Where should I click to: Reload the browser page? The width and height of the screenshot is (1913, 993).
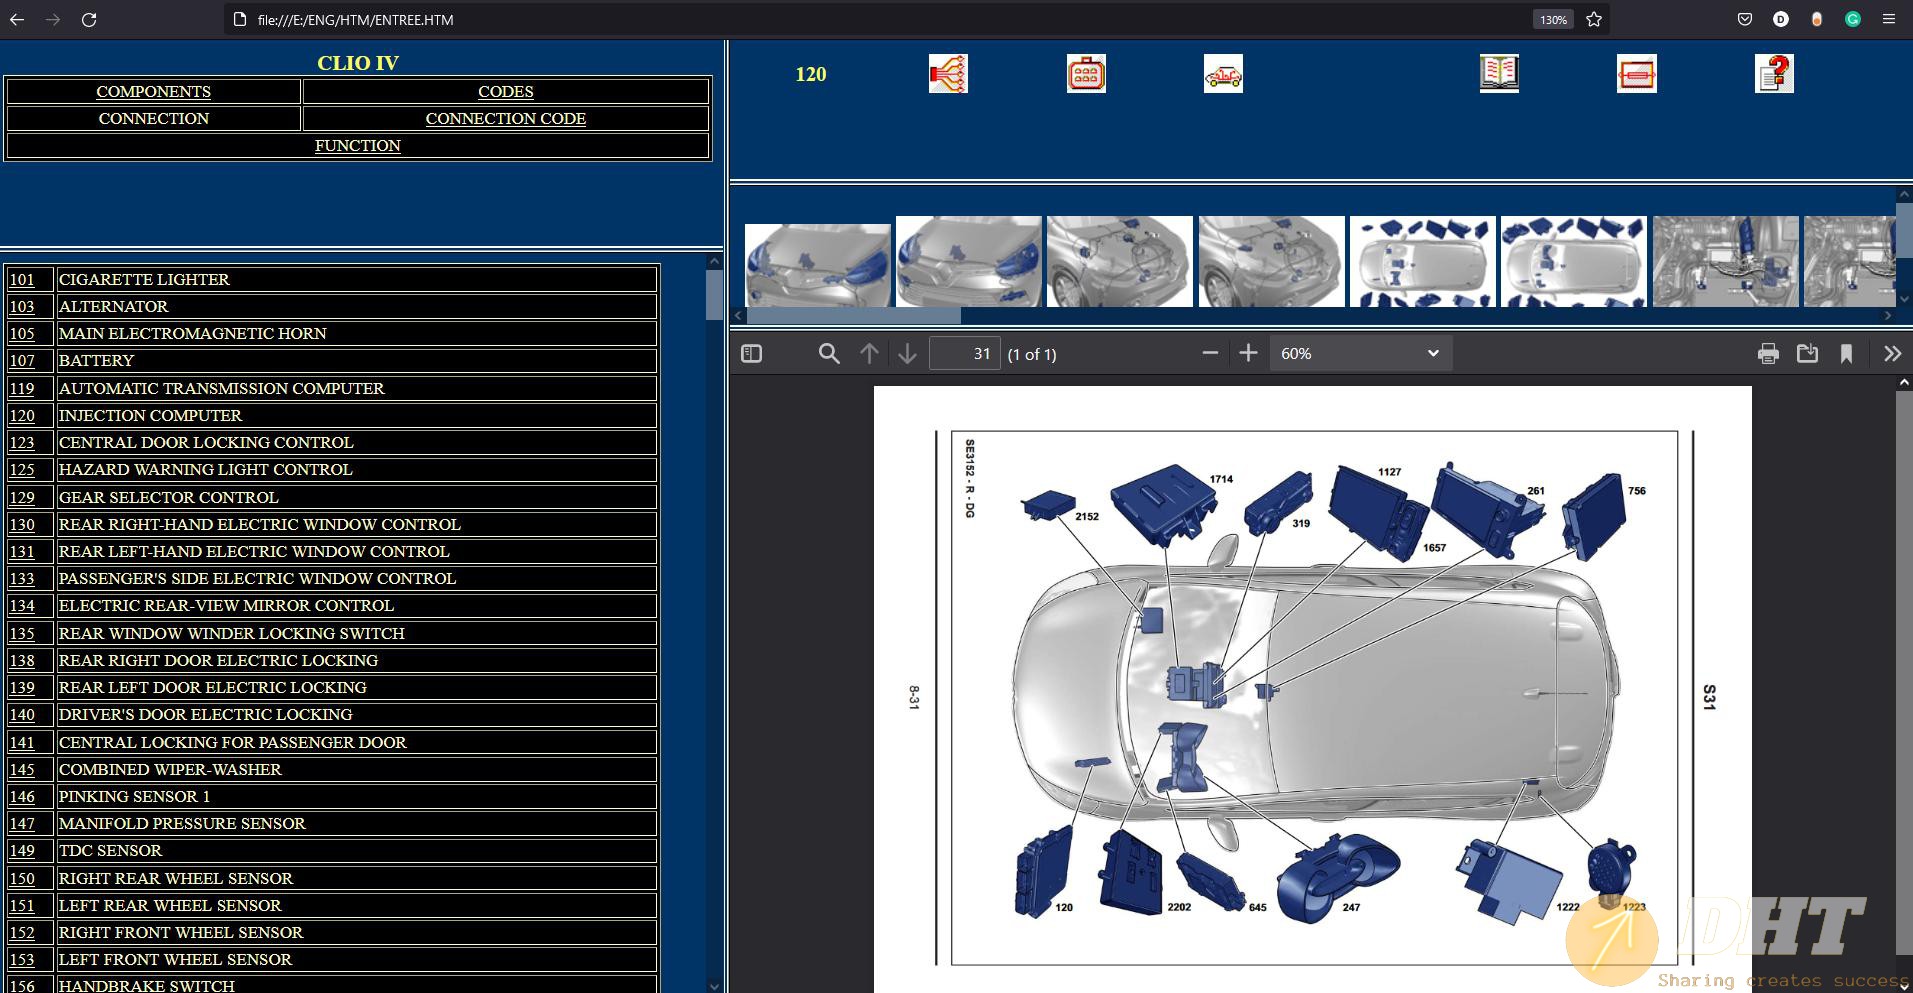coord(89,19)
